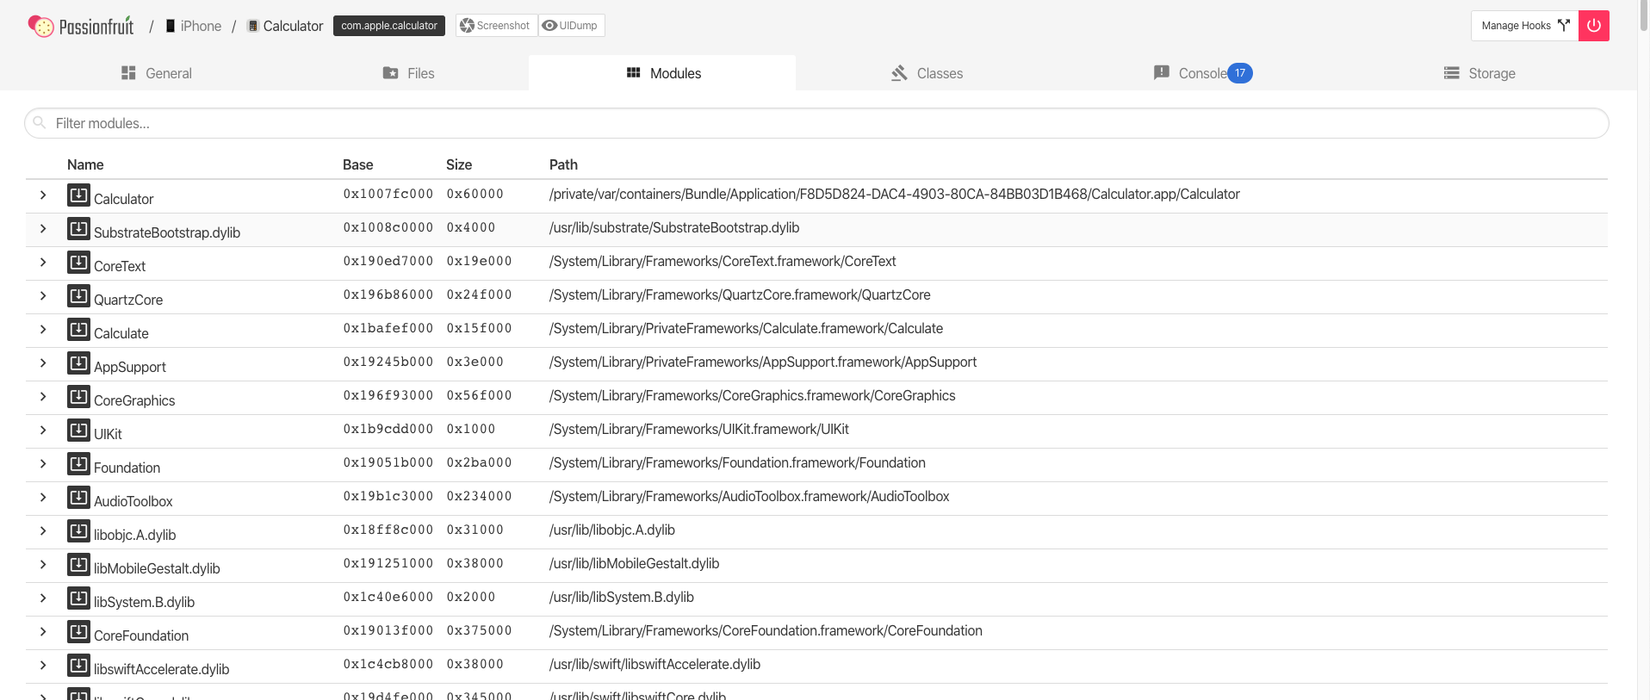1650x700 pixels.
Task: Click the module icon beside CoreText
Action: [78, 262]
